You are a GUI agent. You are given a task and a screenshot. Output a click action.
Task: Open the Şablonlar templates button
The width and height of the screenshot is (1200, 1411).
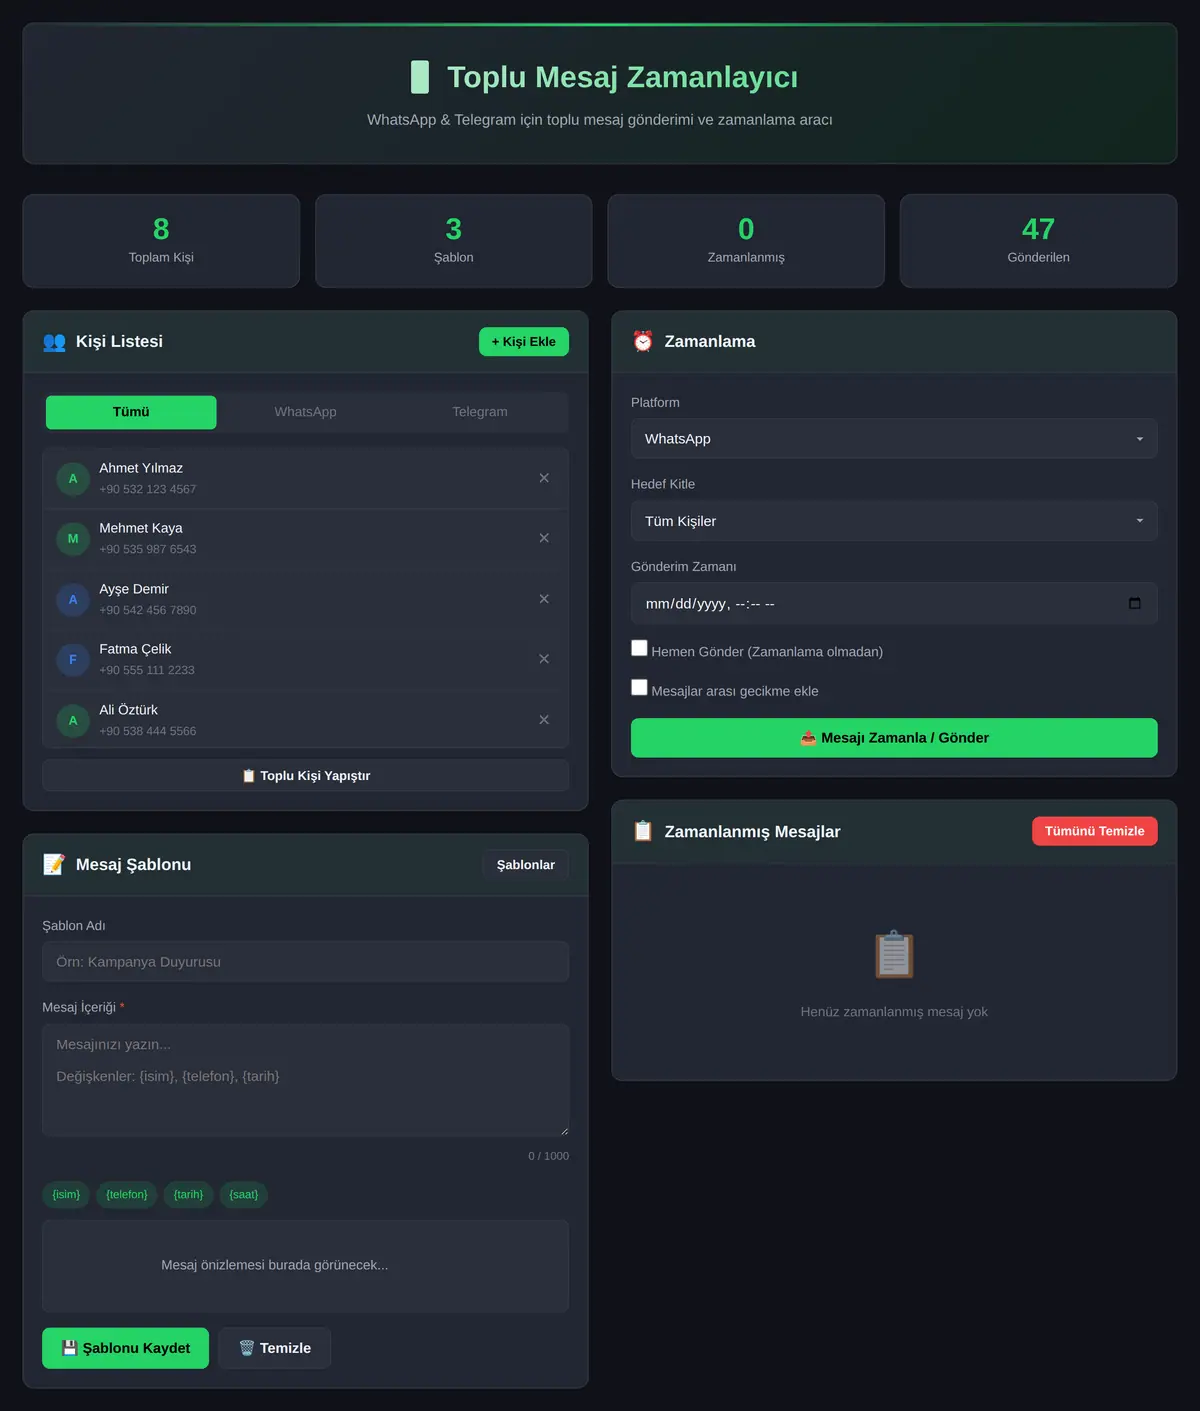coord(526,865)
